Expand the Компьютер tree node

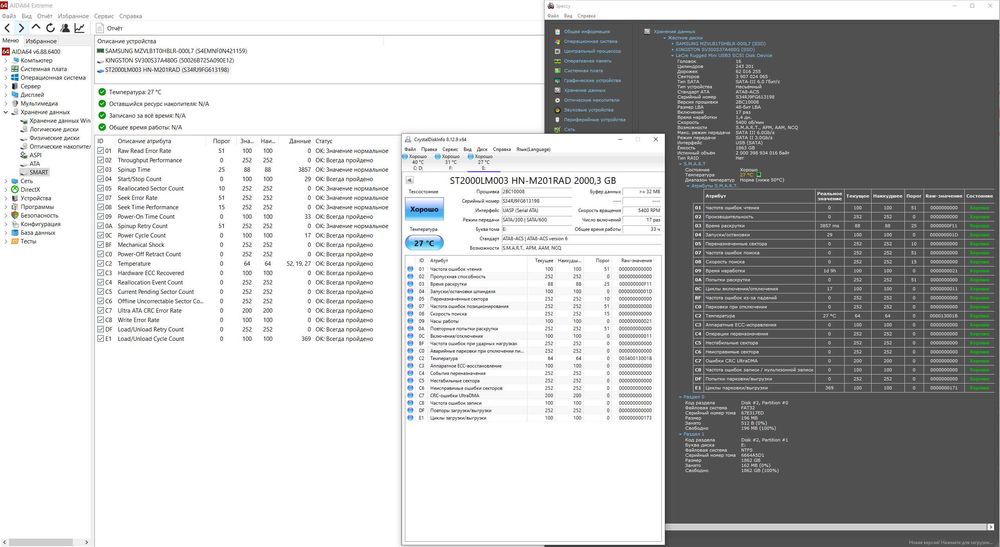6,61
